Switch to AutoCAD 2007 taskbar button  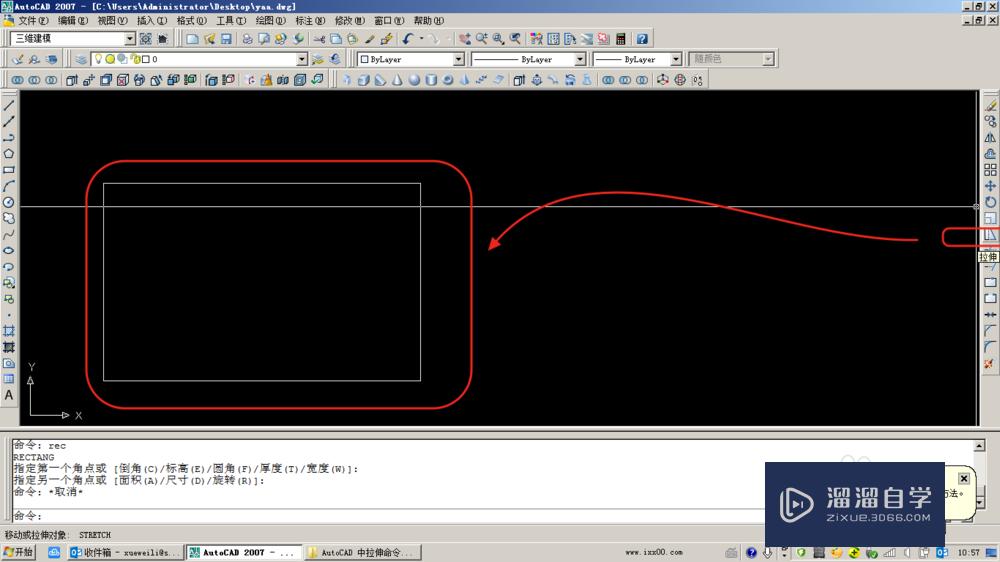tap(244, 552)
